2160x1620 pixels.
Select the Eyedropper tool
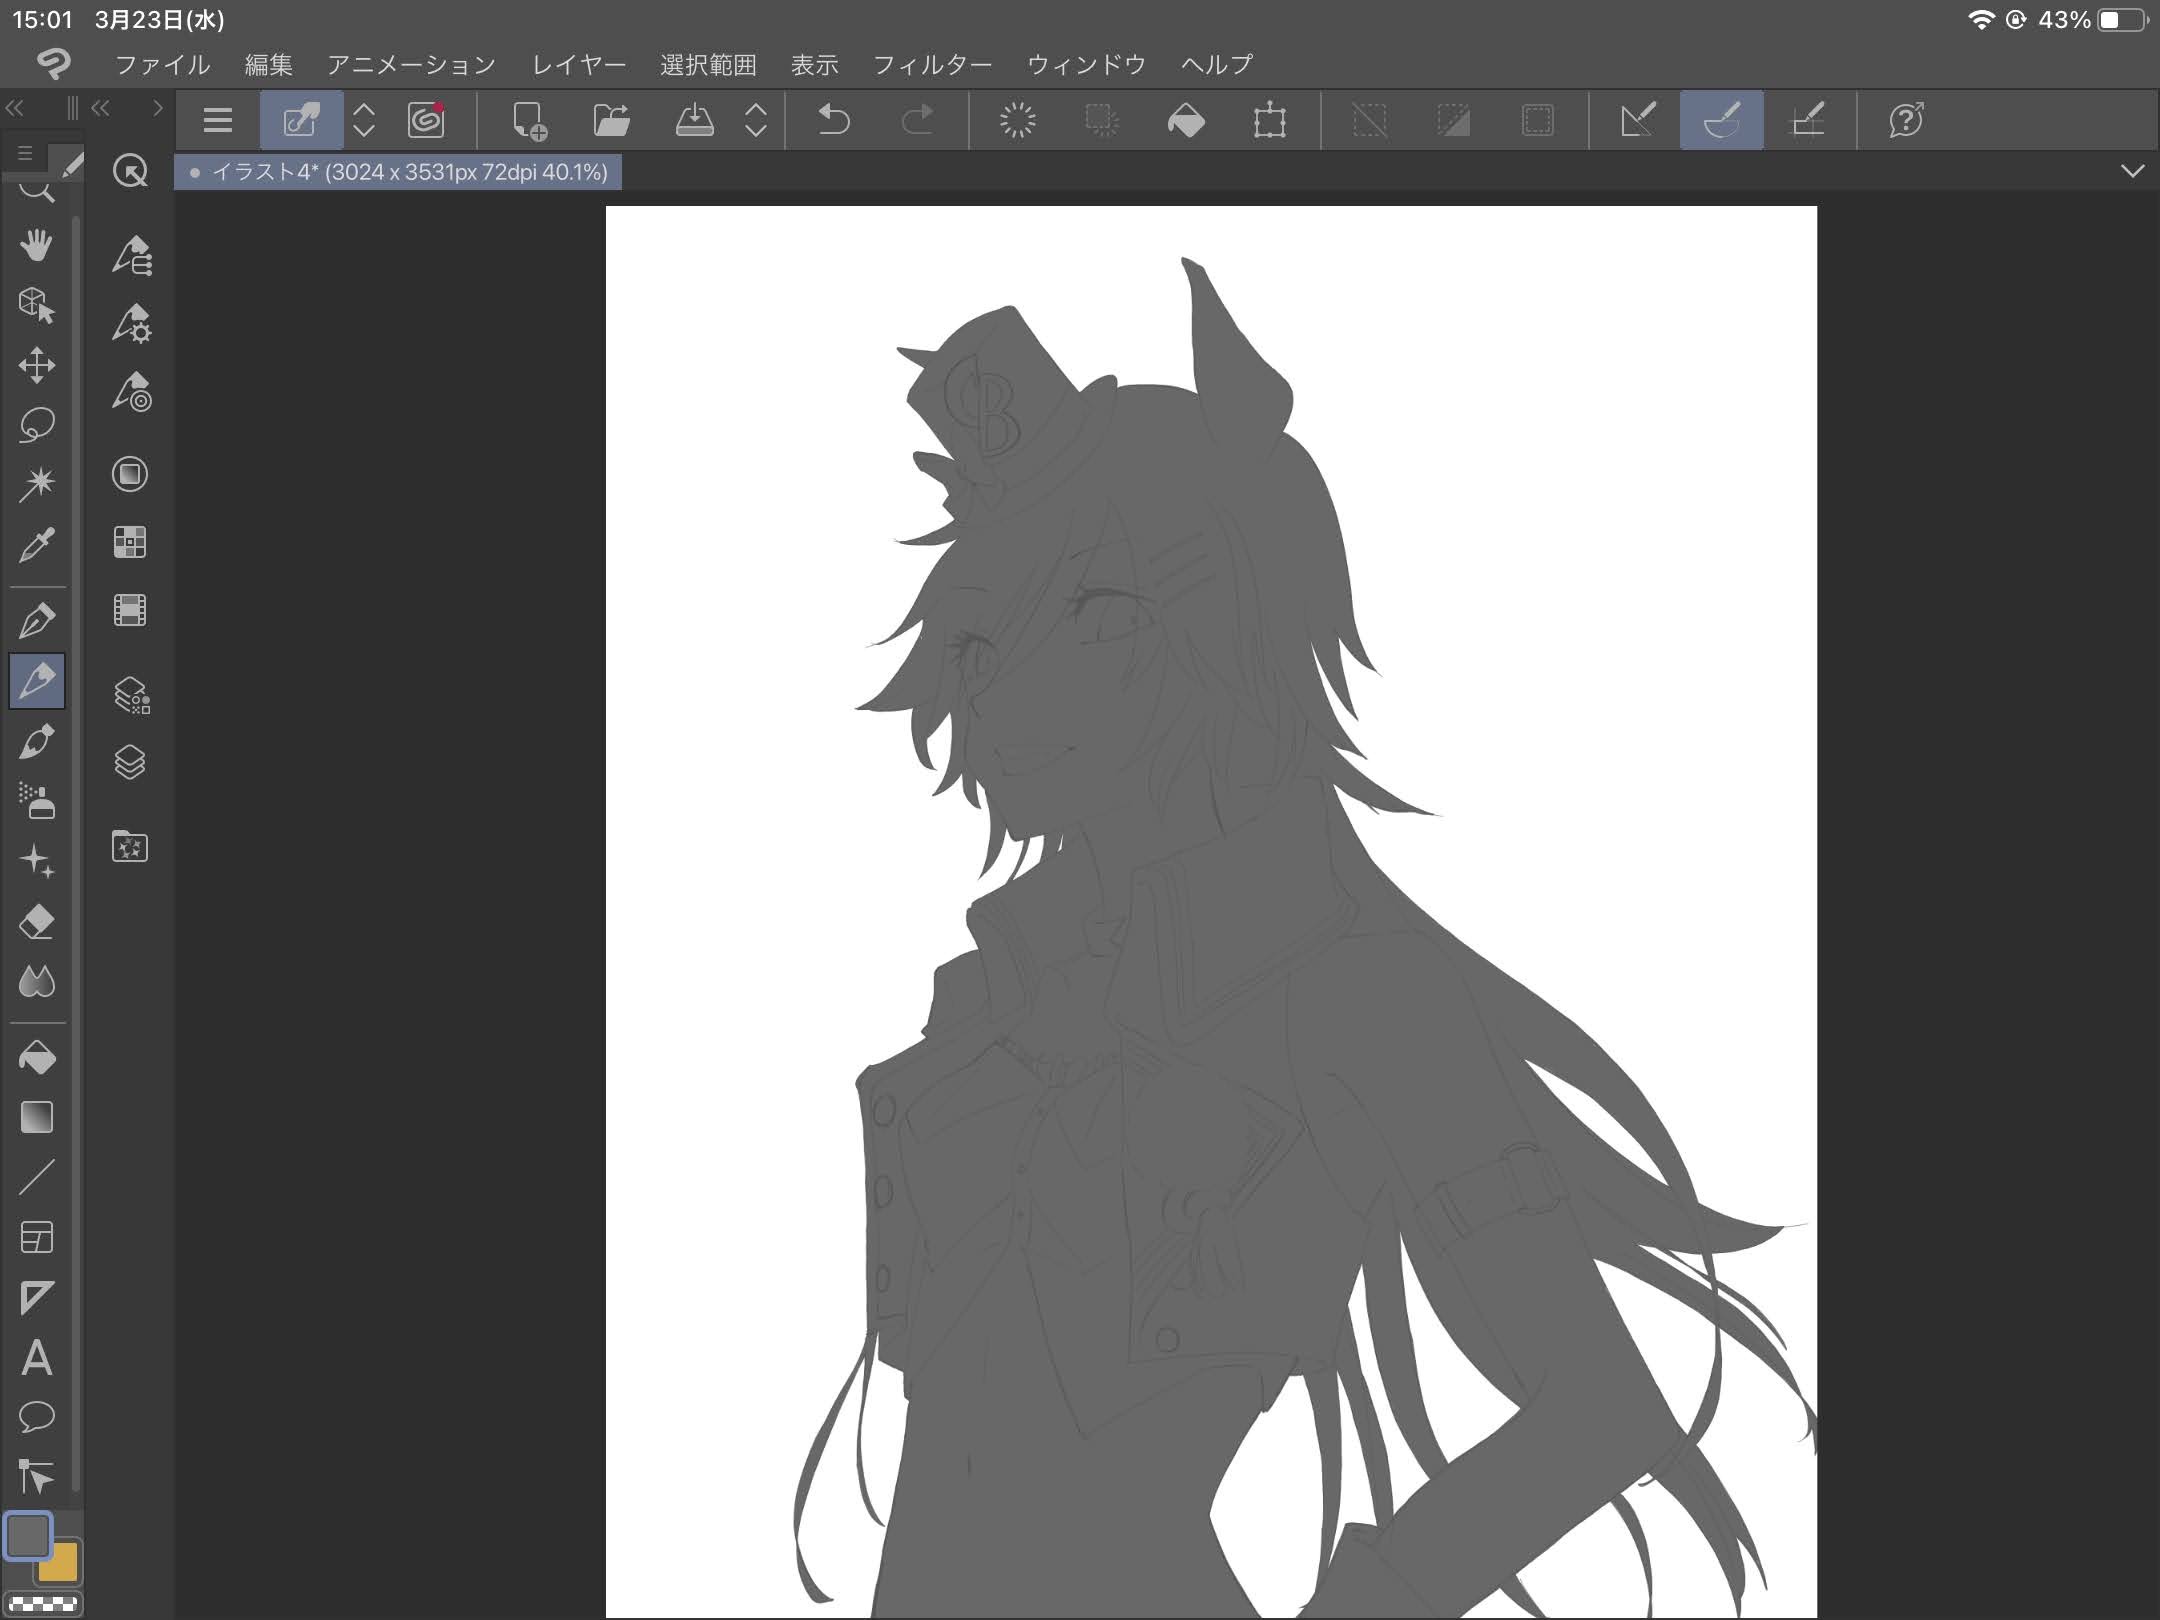pos(37,545)
